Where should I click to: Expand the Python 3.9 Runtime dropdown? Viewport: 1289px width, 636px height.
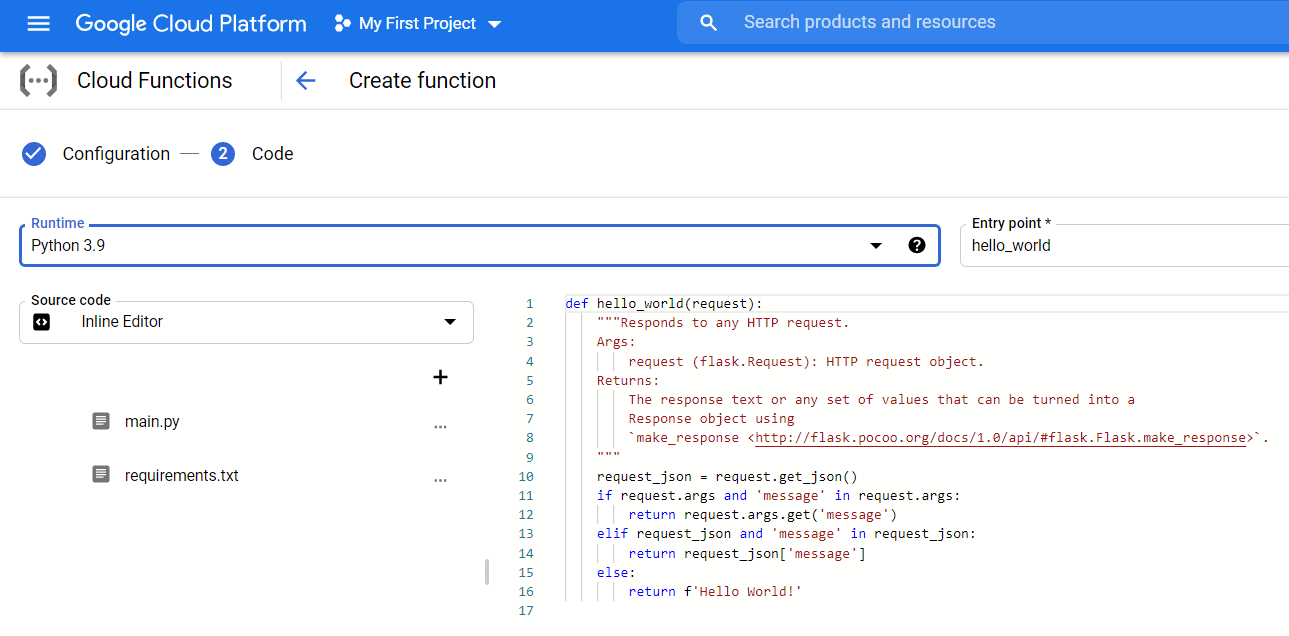(876, 246)
